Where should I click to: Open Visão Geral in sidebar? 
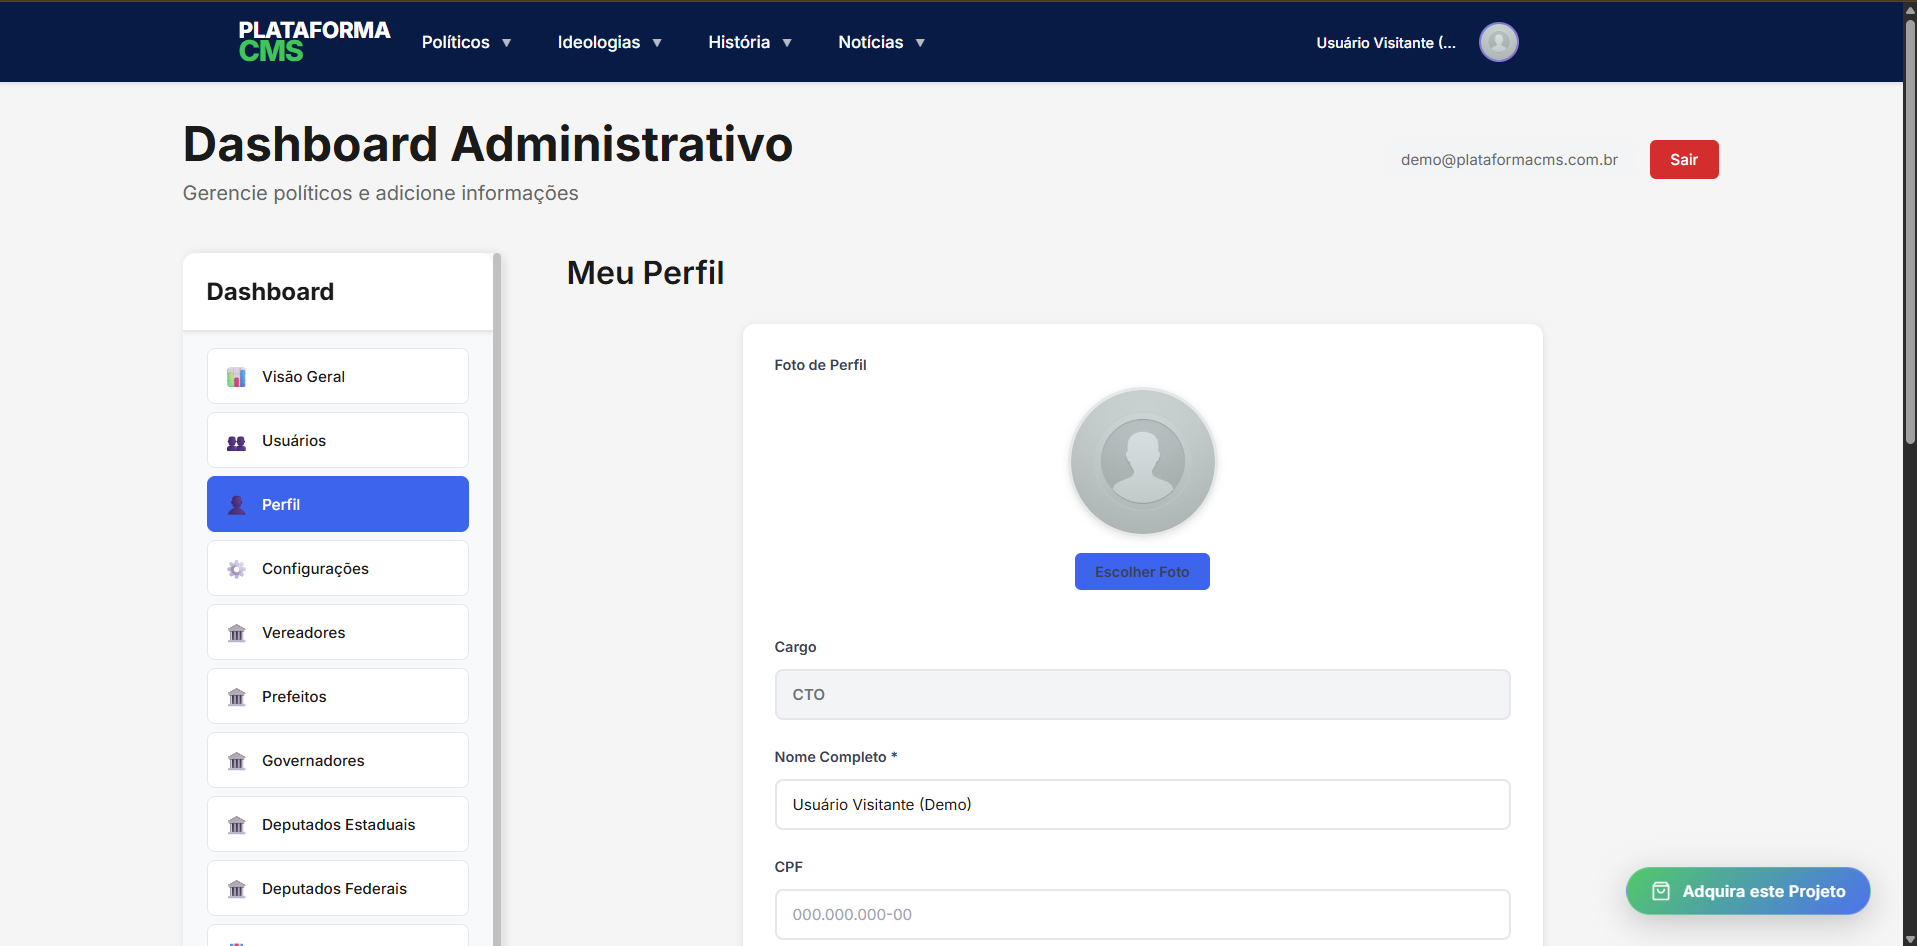point(338,376)
